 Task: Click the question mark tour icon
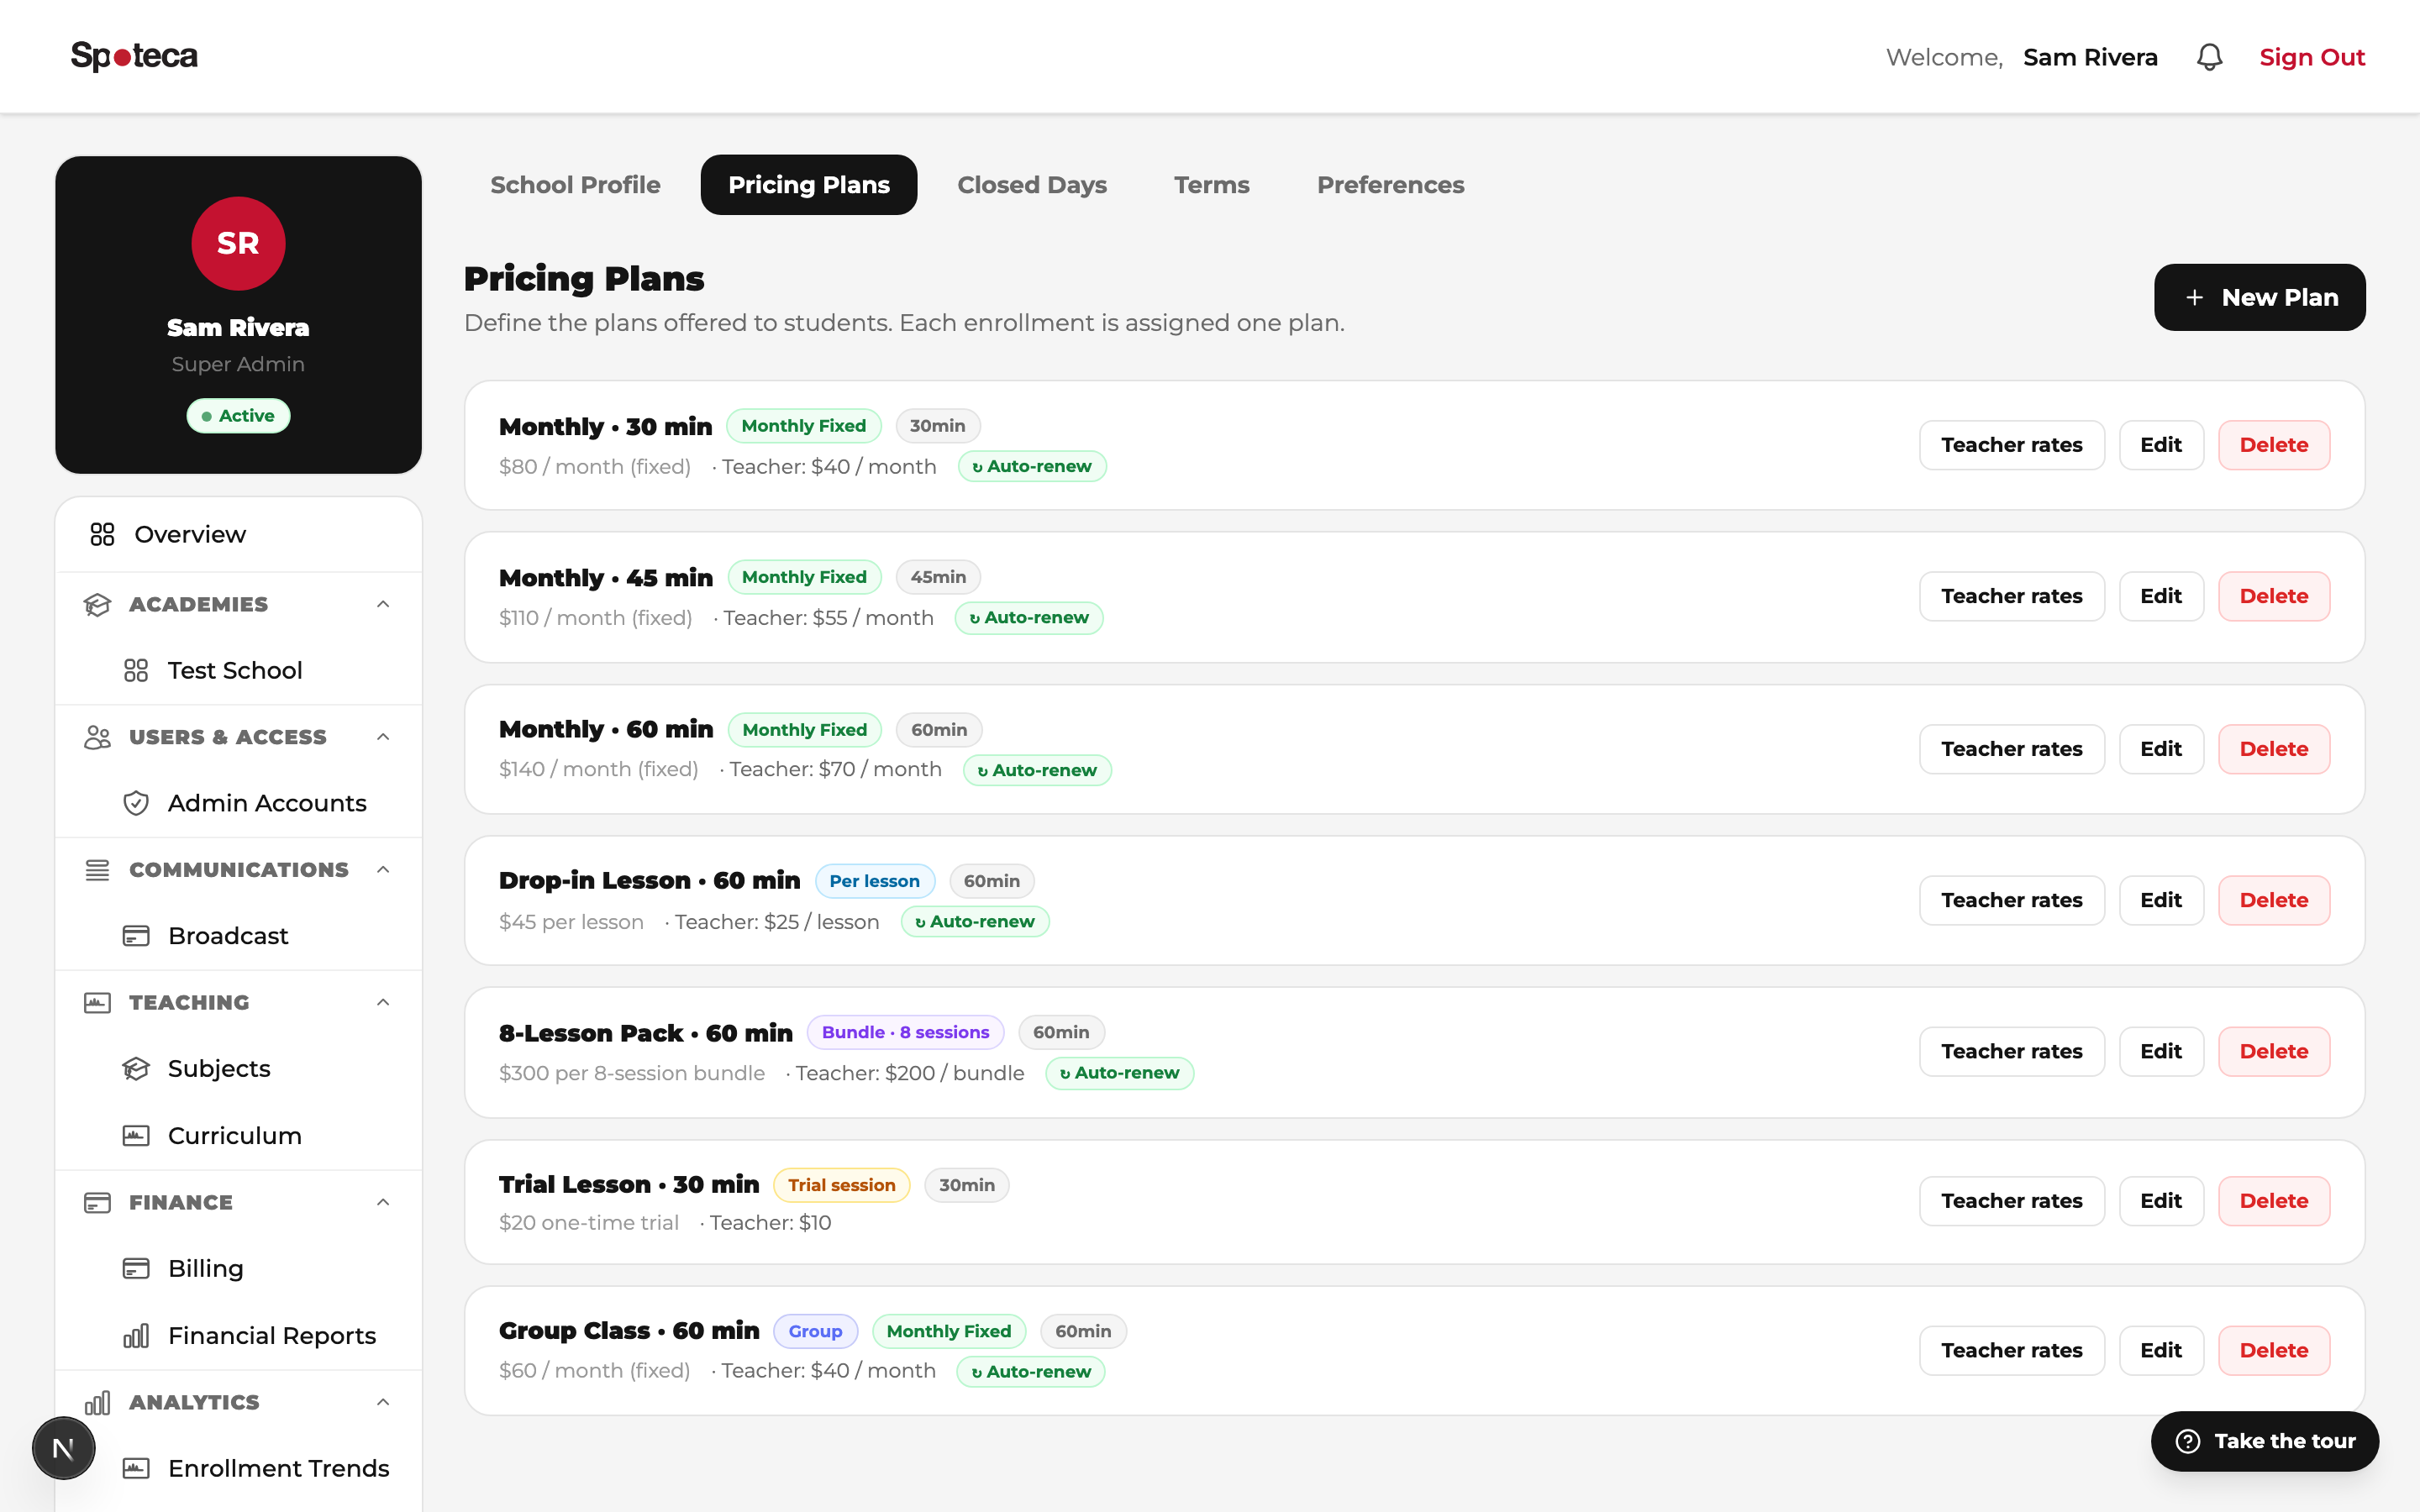tap(2187, 1441)
